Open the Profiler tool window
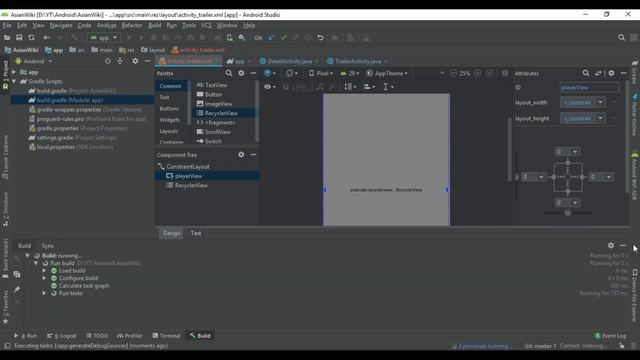This screenshot has width=640, height=360. point(129,336)
